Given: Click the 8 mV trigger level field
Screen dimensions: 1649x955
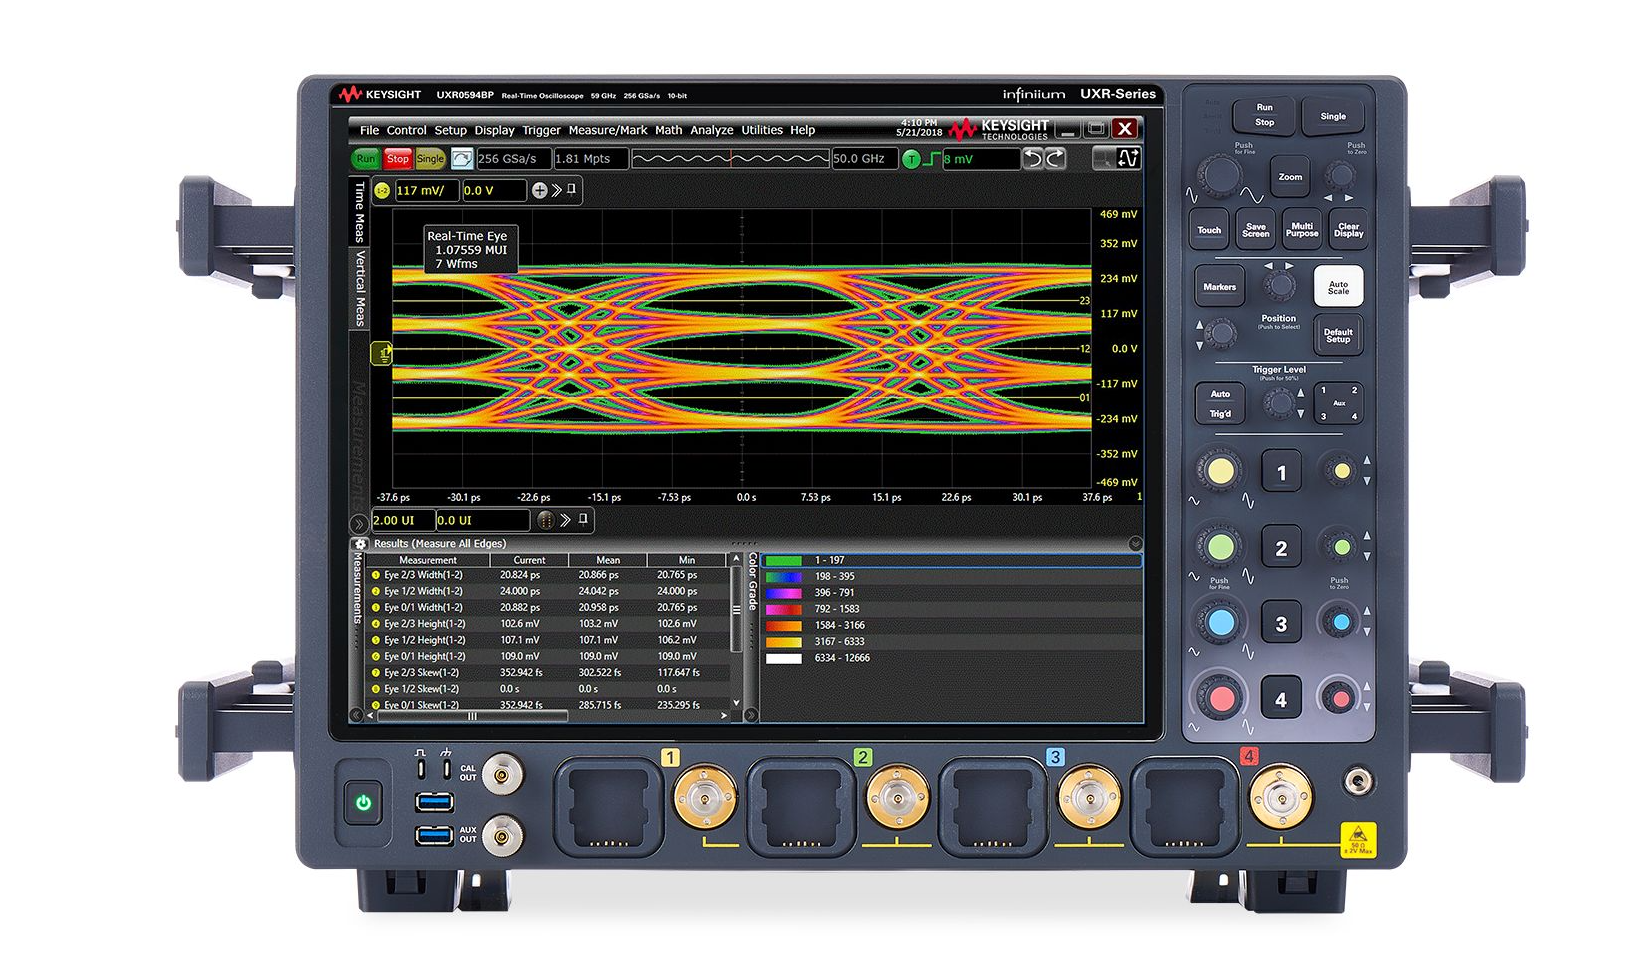Looking at the screenshot, I should tap(981, 159).
